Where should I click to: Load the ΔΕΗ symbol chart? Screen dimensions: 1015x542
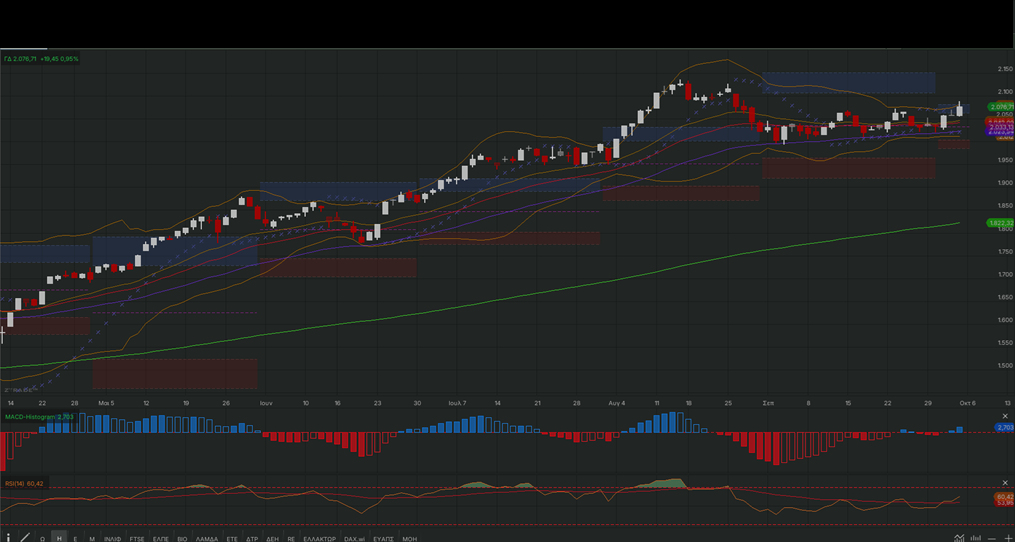coord(273,539)
